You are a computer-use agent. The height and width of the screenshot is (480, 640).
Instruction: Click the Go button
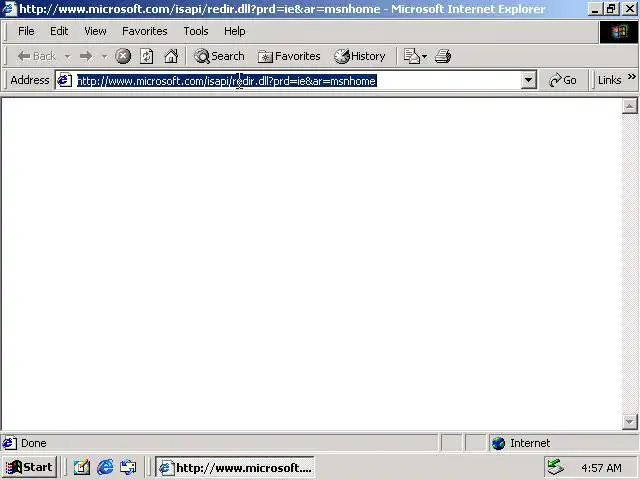(x=563, y=80)
